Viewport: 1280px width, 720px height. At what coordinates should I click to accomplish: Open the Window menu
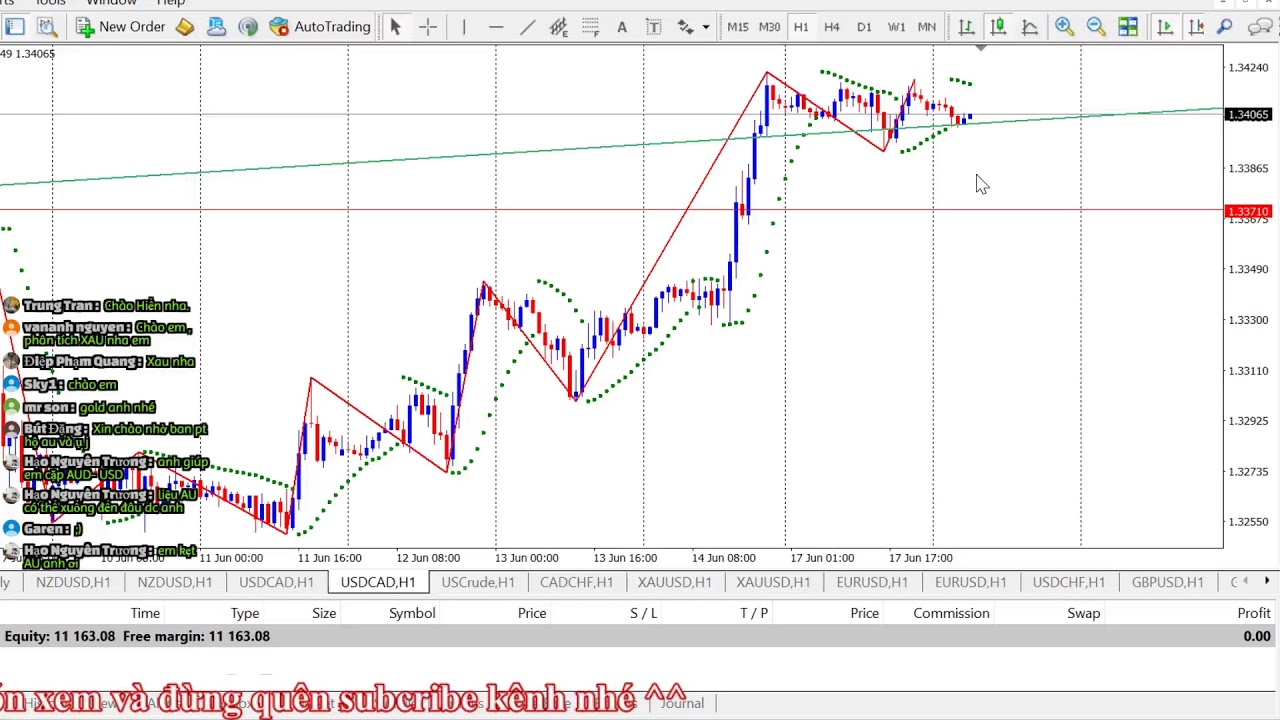tap(110, 3)
